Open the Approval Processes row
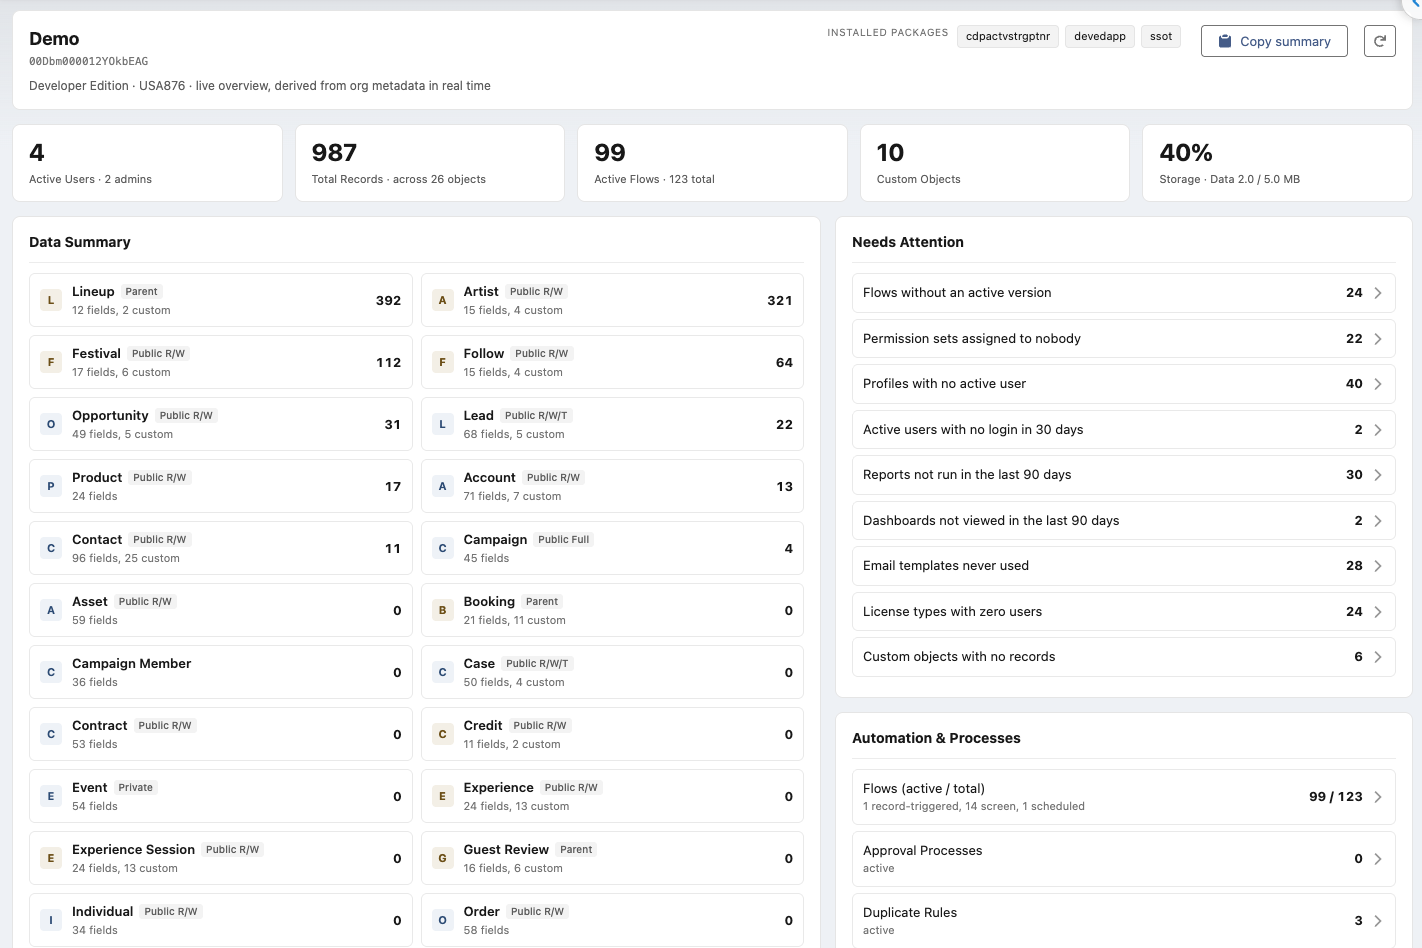Image resolution: width=1422 pixels, height=948 pixels. (x=1124, y=859)
